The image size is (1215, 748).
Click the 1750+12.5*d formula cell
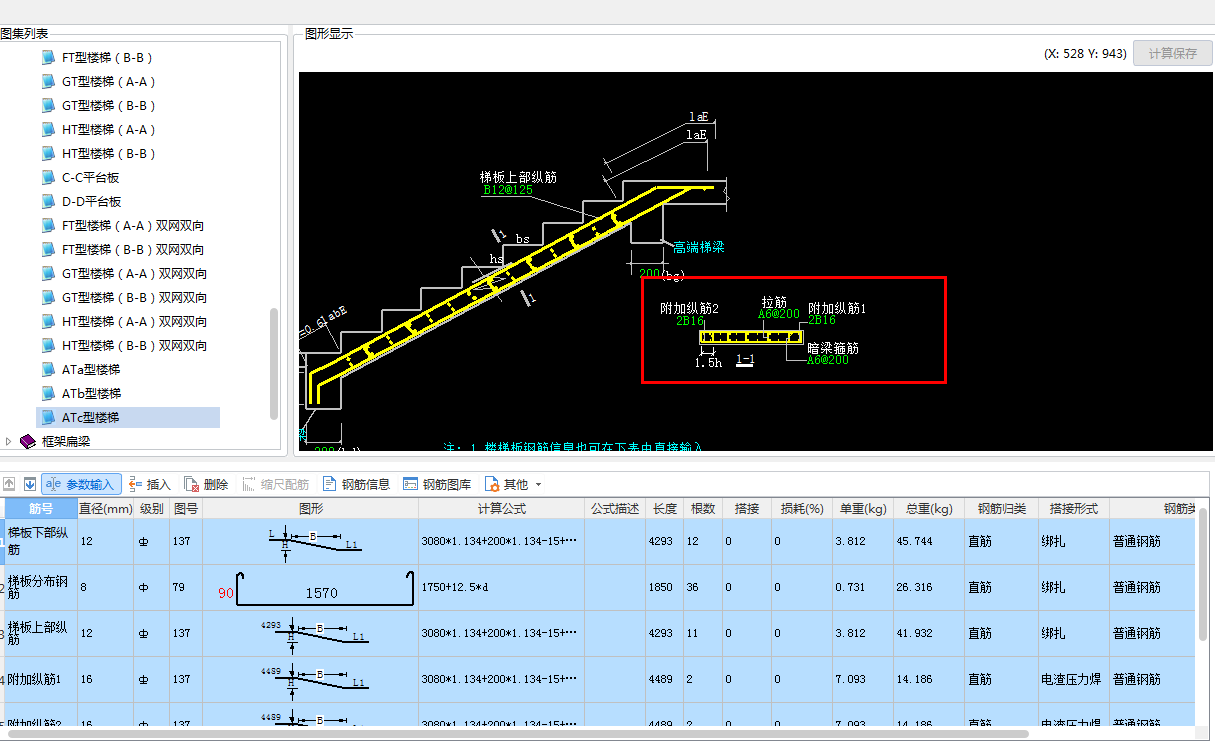(x=502, y=587)
